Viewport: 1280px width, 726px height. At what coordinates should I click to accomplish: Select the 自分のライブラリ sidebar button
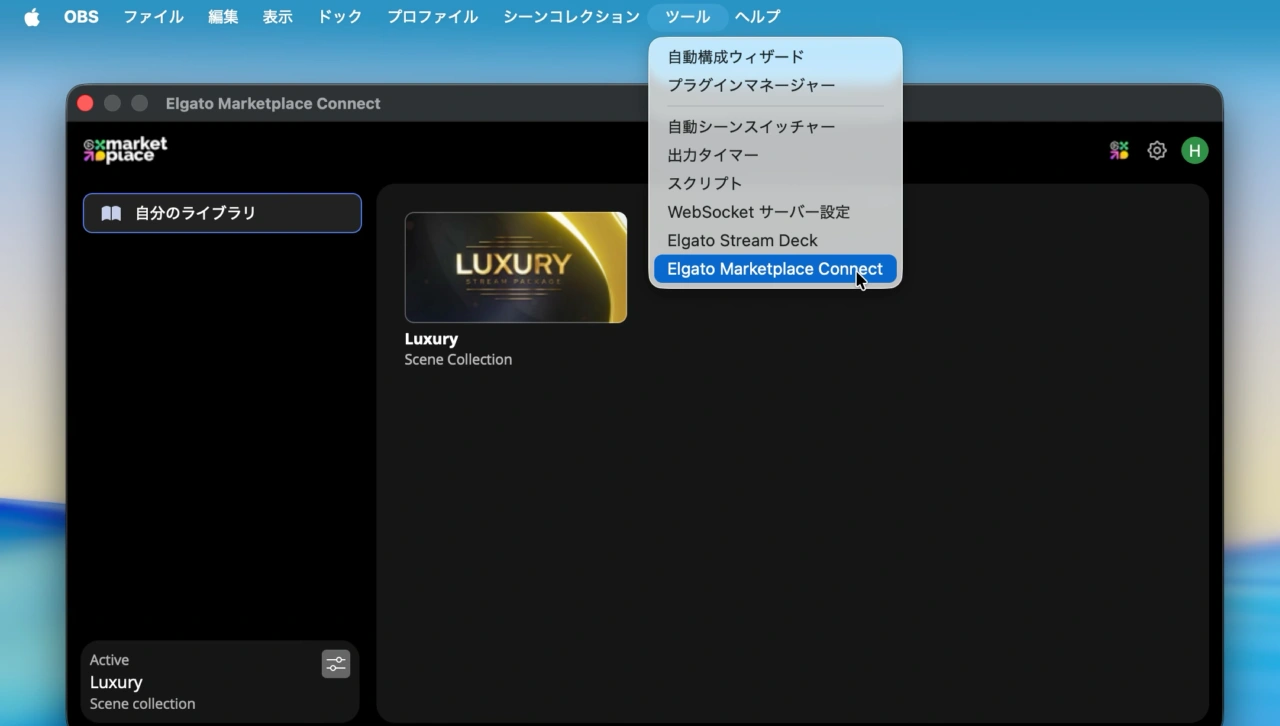[x=222, y=212]
